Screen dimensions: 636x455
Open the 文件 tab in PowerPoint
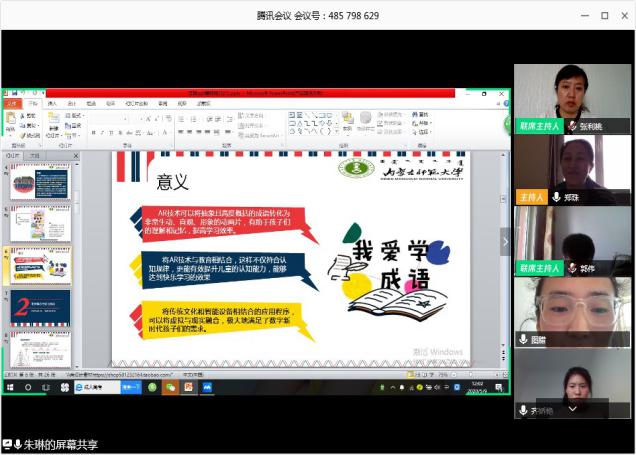pos(11,103)
